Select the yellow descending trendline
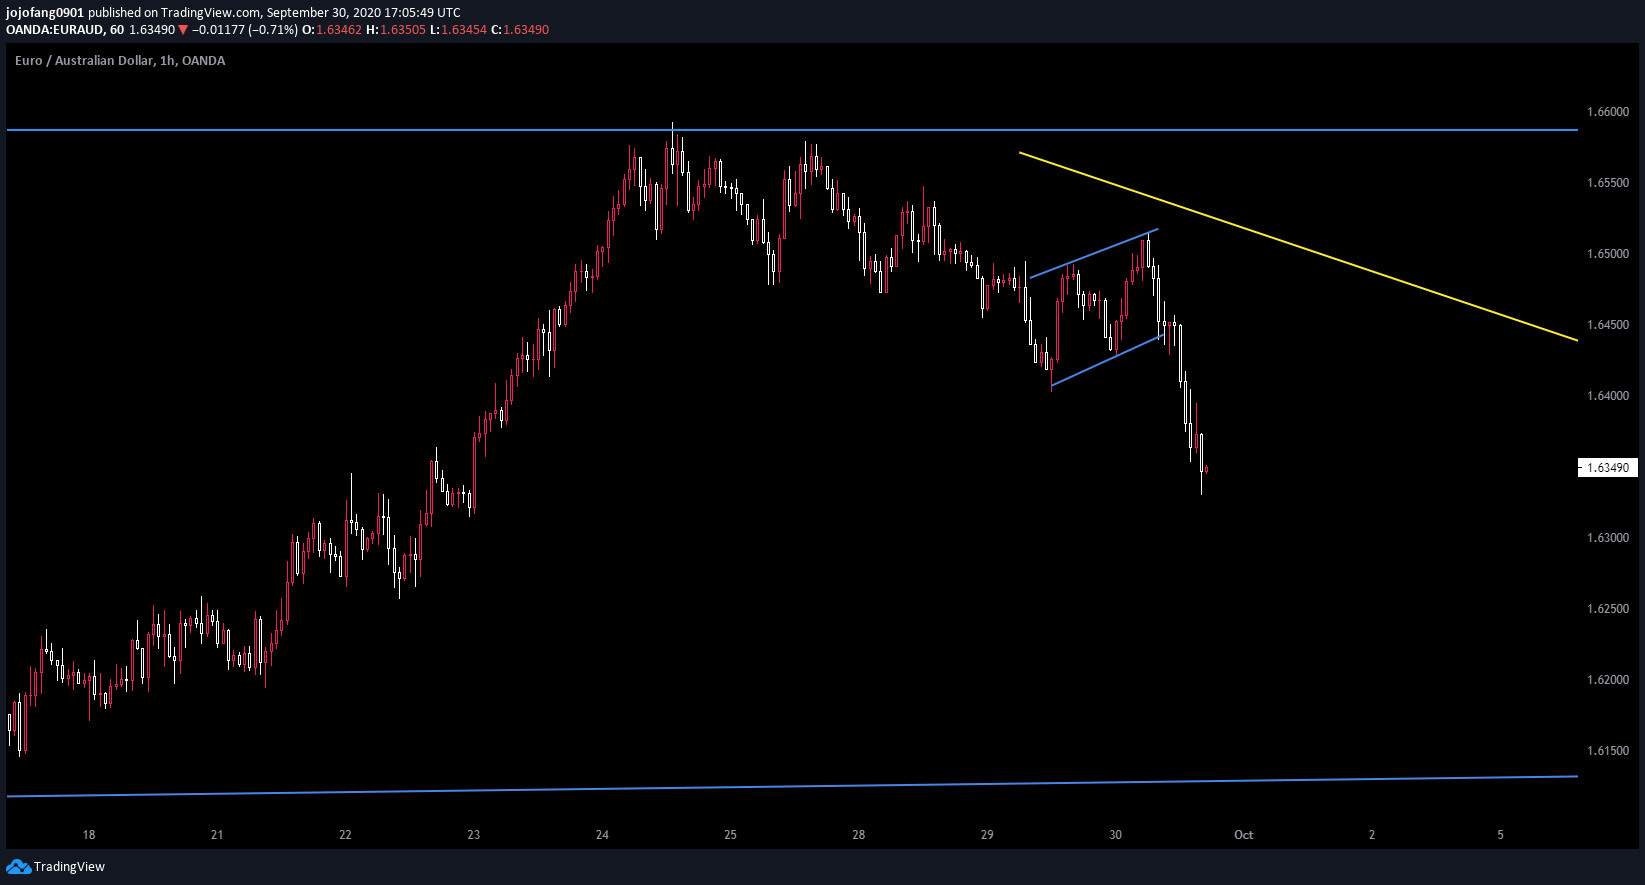 [x=1298, y=246]
